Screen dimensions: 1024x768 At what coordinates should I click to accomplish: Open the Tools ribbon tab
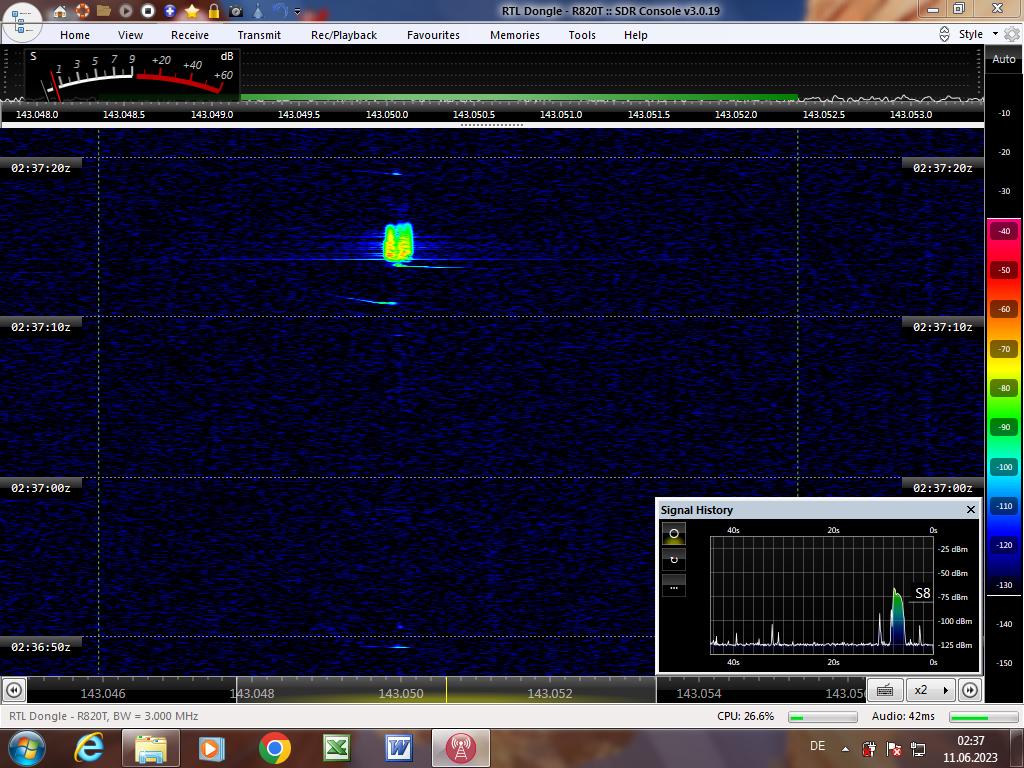pyautogui.click(x=582, y=35)
